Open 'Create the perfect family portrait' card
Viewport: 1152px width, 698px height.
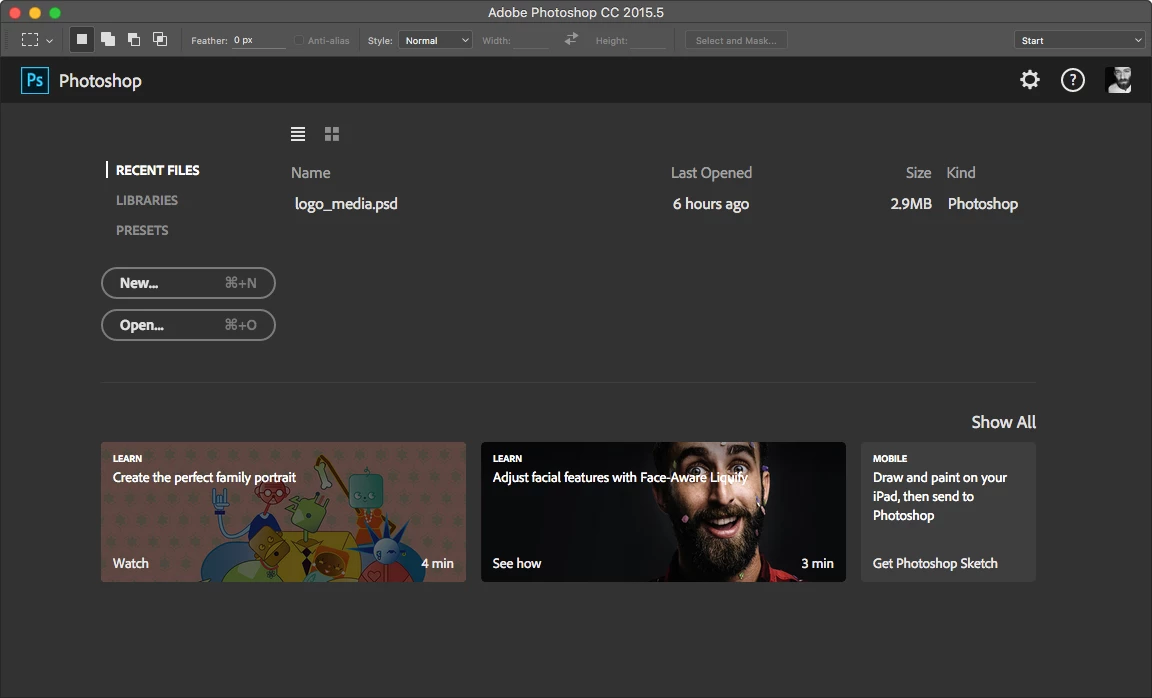283,511
